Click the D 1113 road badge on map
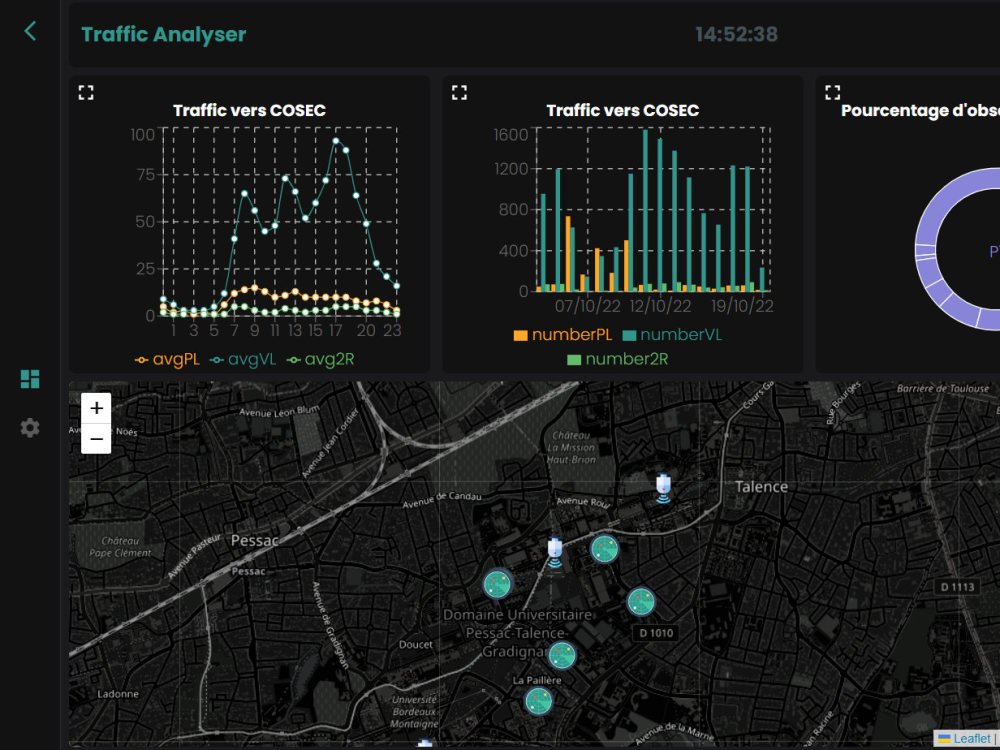 (x=957, y=587)
